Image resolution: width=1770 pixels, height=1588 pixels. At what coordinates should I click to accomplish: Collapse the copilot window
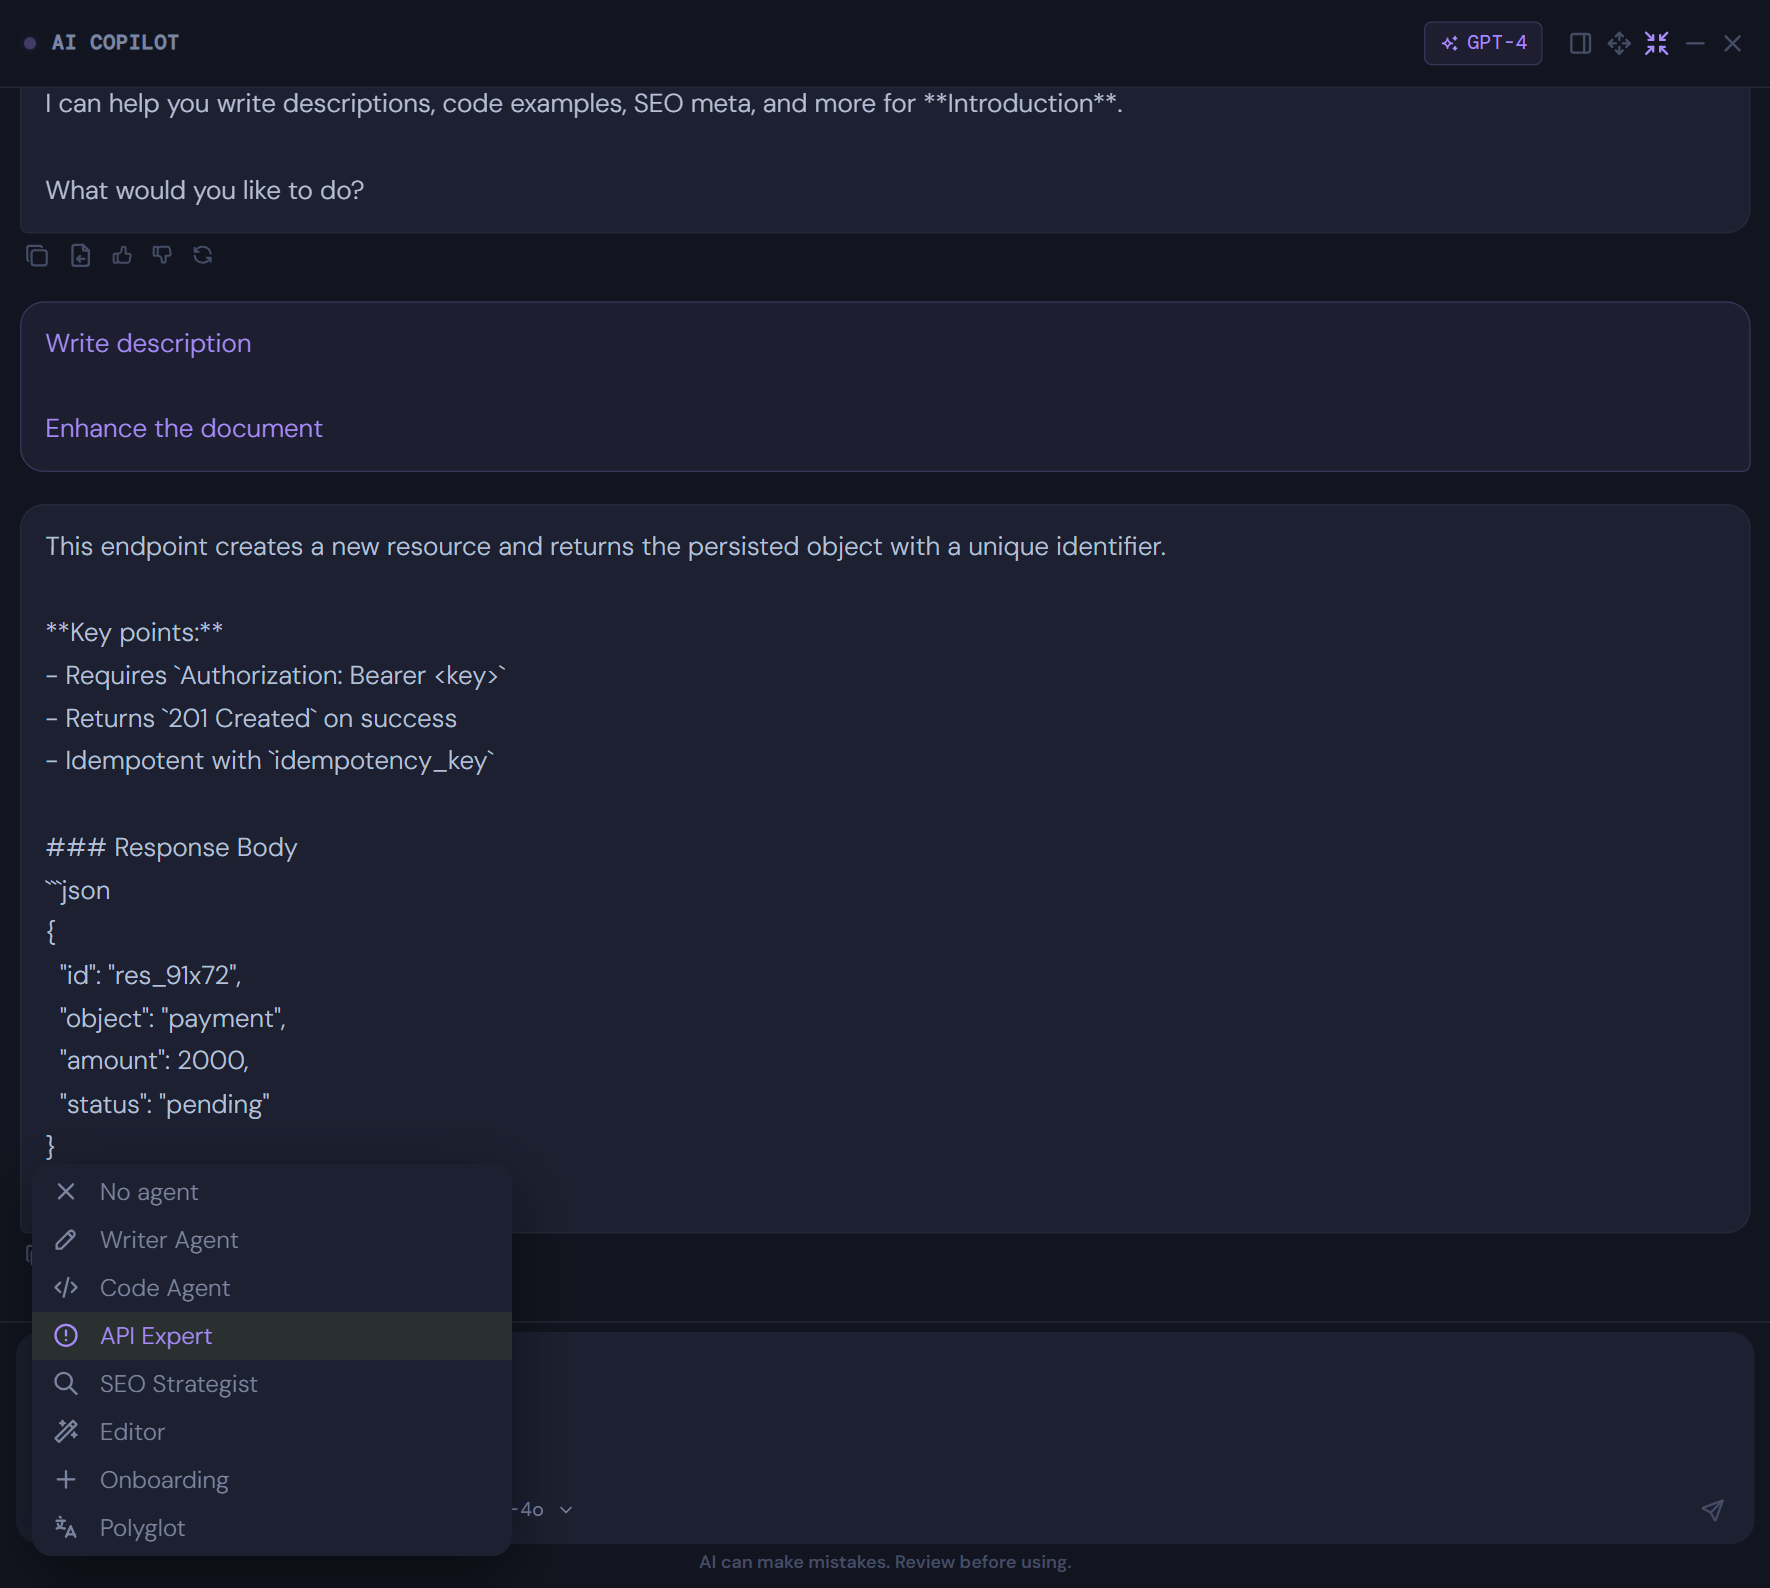coord(1656,43)
